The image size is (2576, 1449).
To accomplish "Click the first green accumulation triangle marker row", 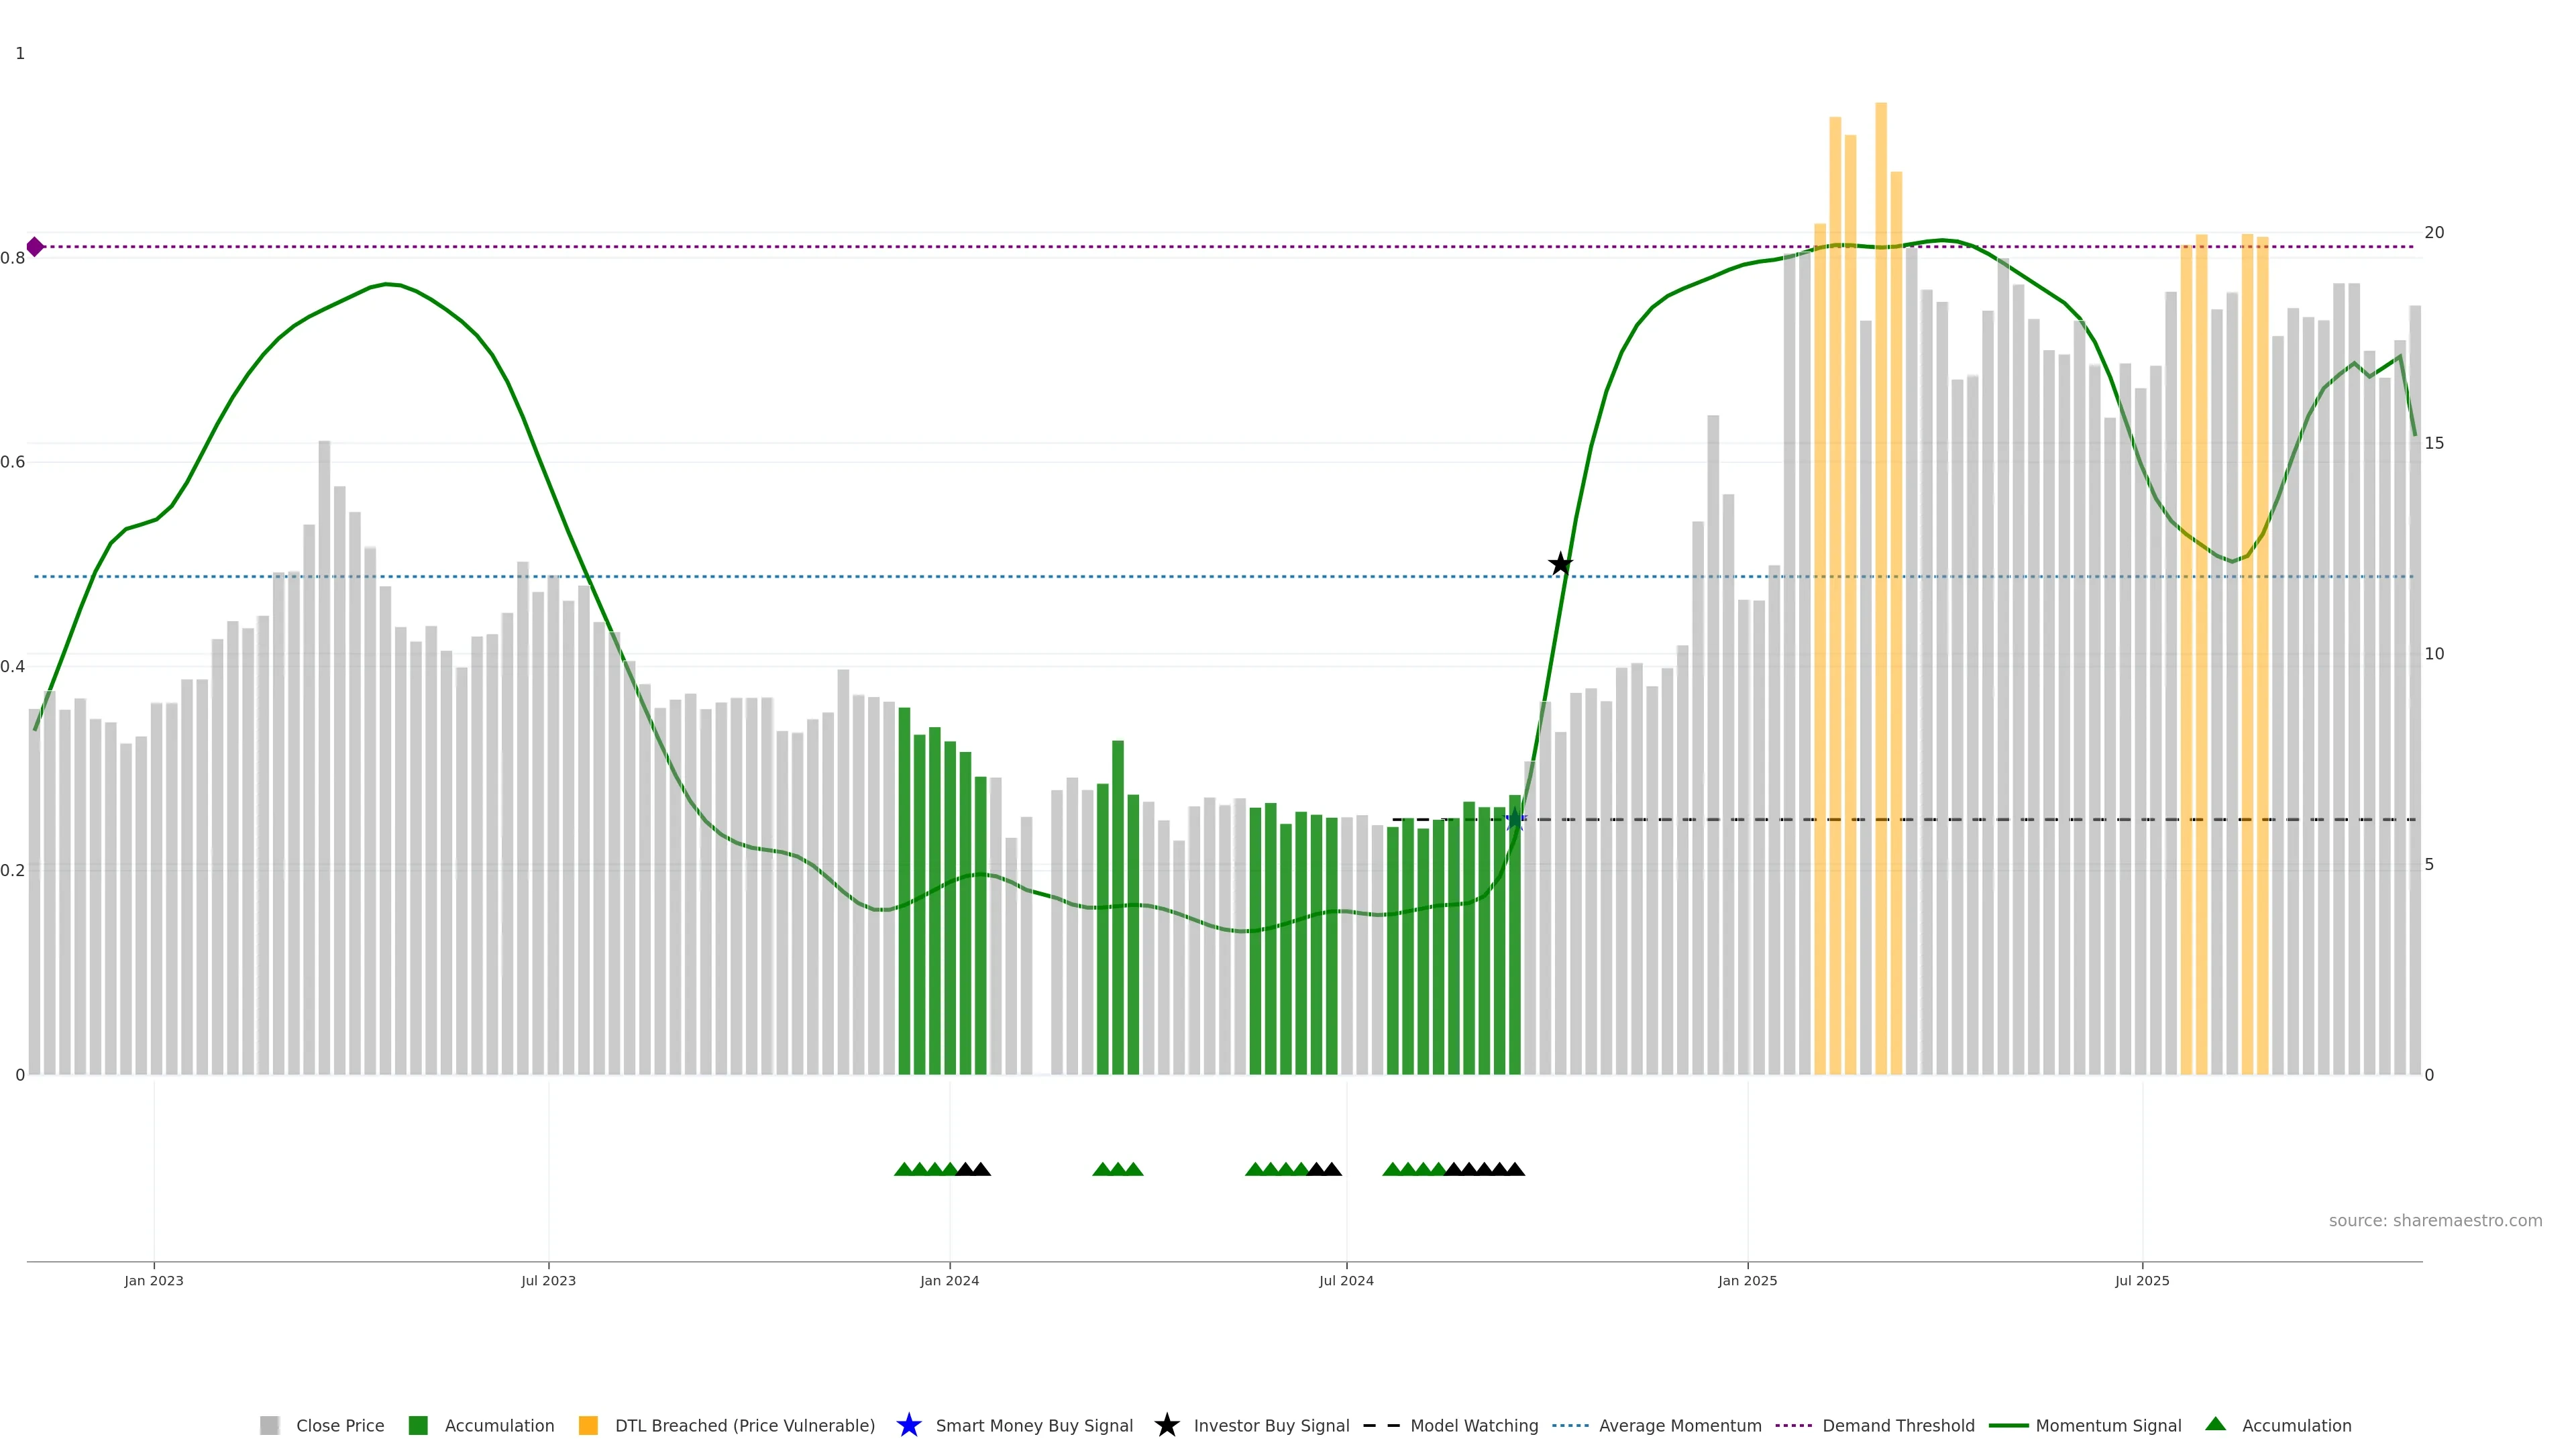I will pyautogui.click(x=903, y=1169).
